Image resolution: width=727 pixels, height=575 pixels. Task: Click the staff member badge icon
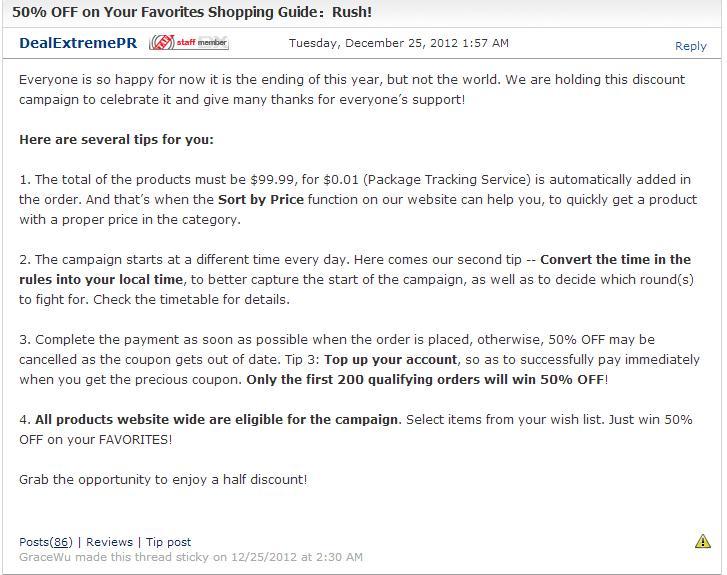(189, 43)
